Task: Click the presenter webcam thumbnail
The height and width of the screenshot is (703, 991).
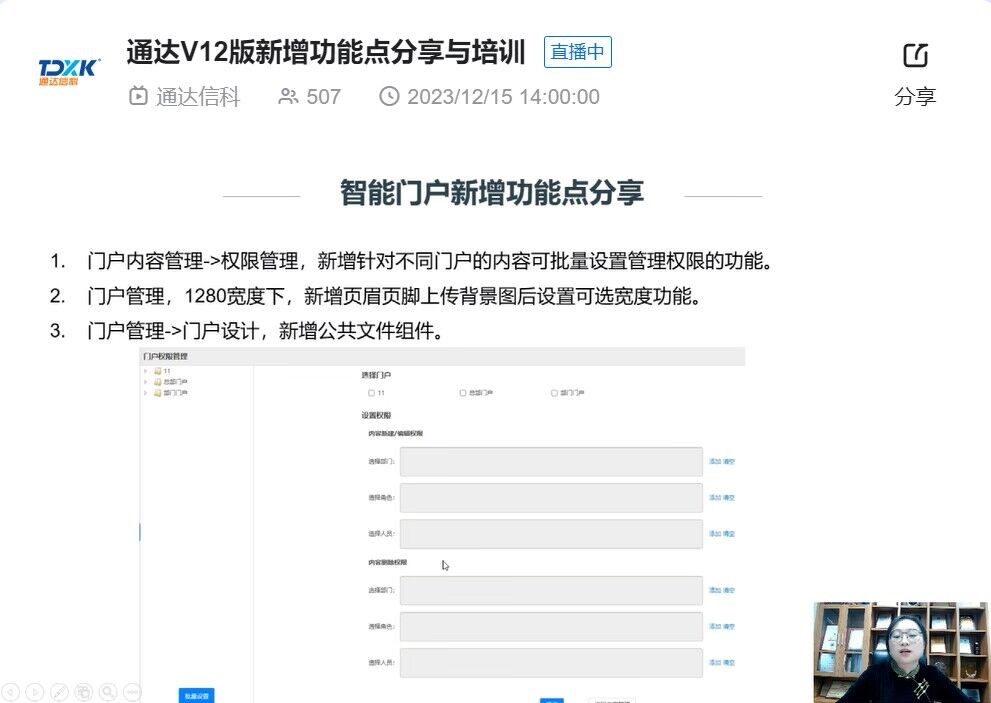Action: pos(902,652)
